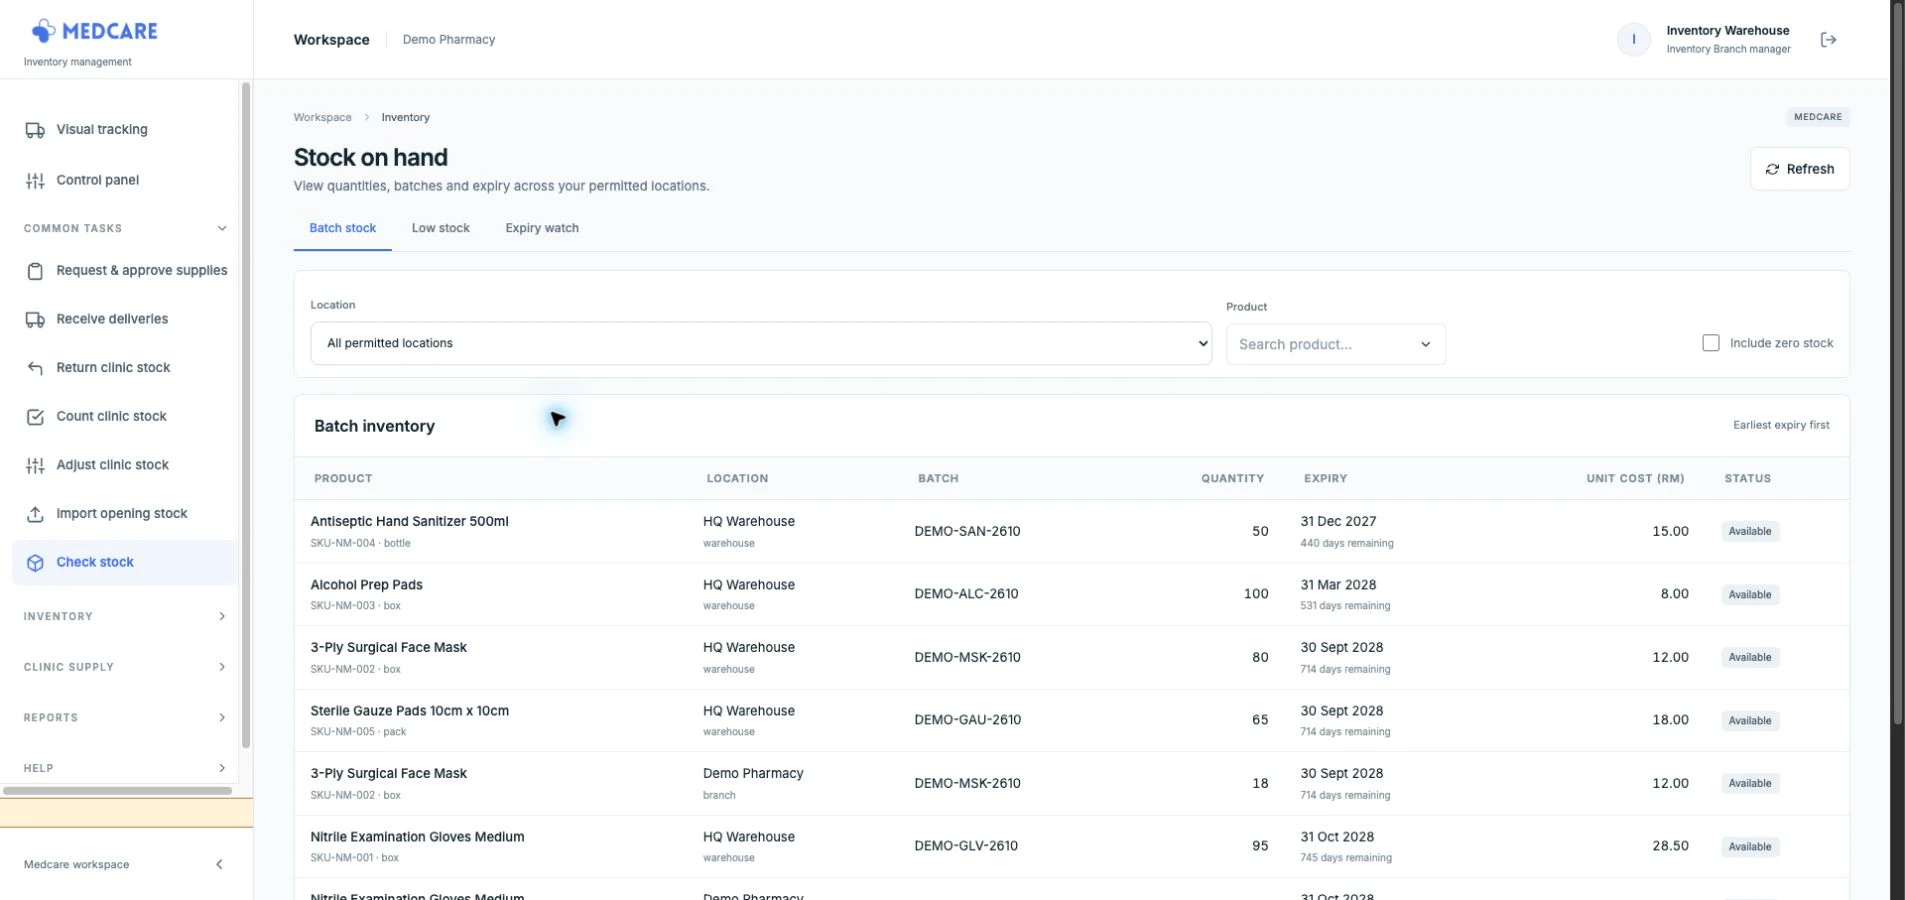Click the Receive deliveries truck icon
1905x900 pixels.
pyautogui.click(x=35, y=320)
